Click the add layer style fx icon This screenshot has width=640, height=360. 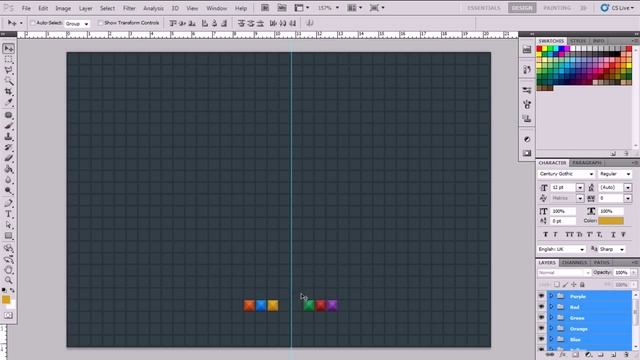point(563,356)
